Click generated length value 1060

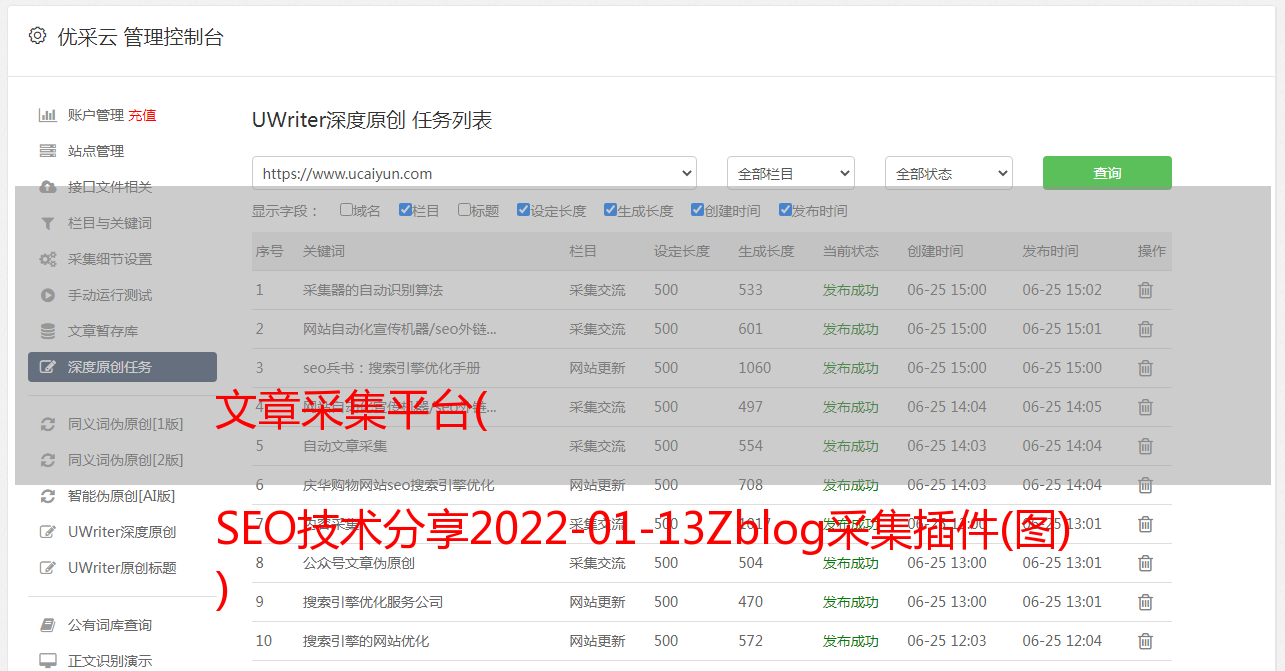pyautogui.click(x=755, y=368)
